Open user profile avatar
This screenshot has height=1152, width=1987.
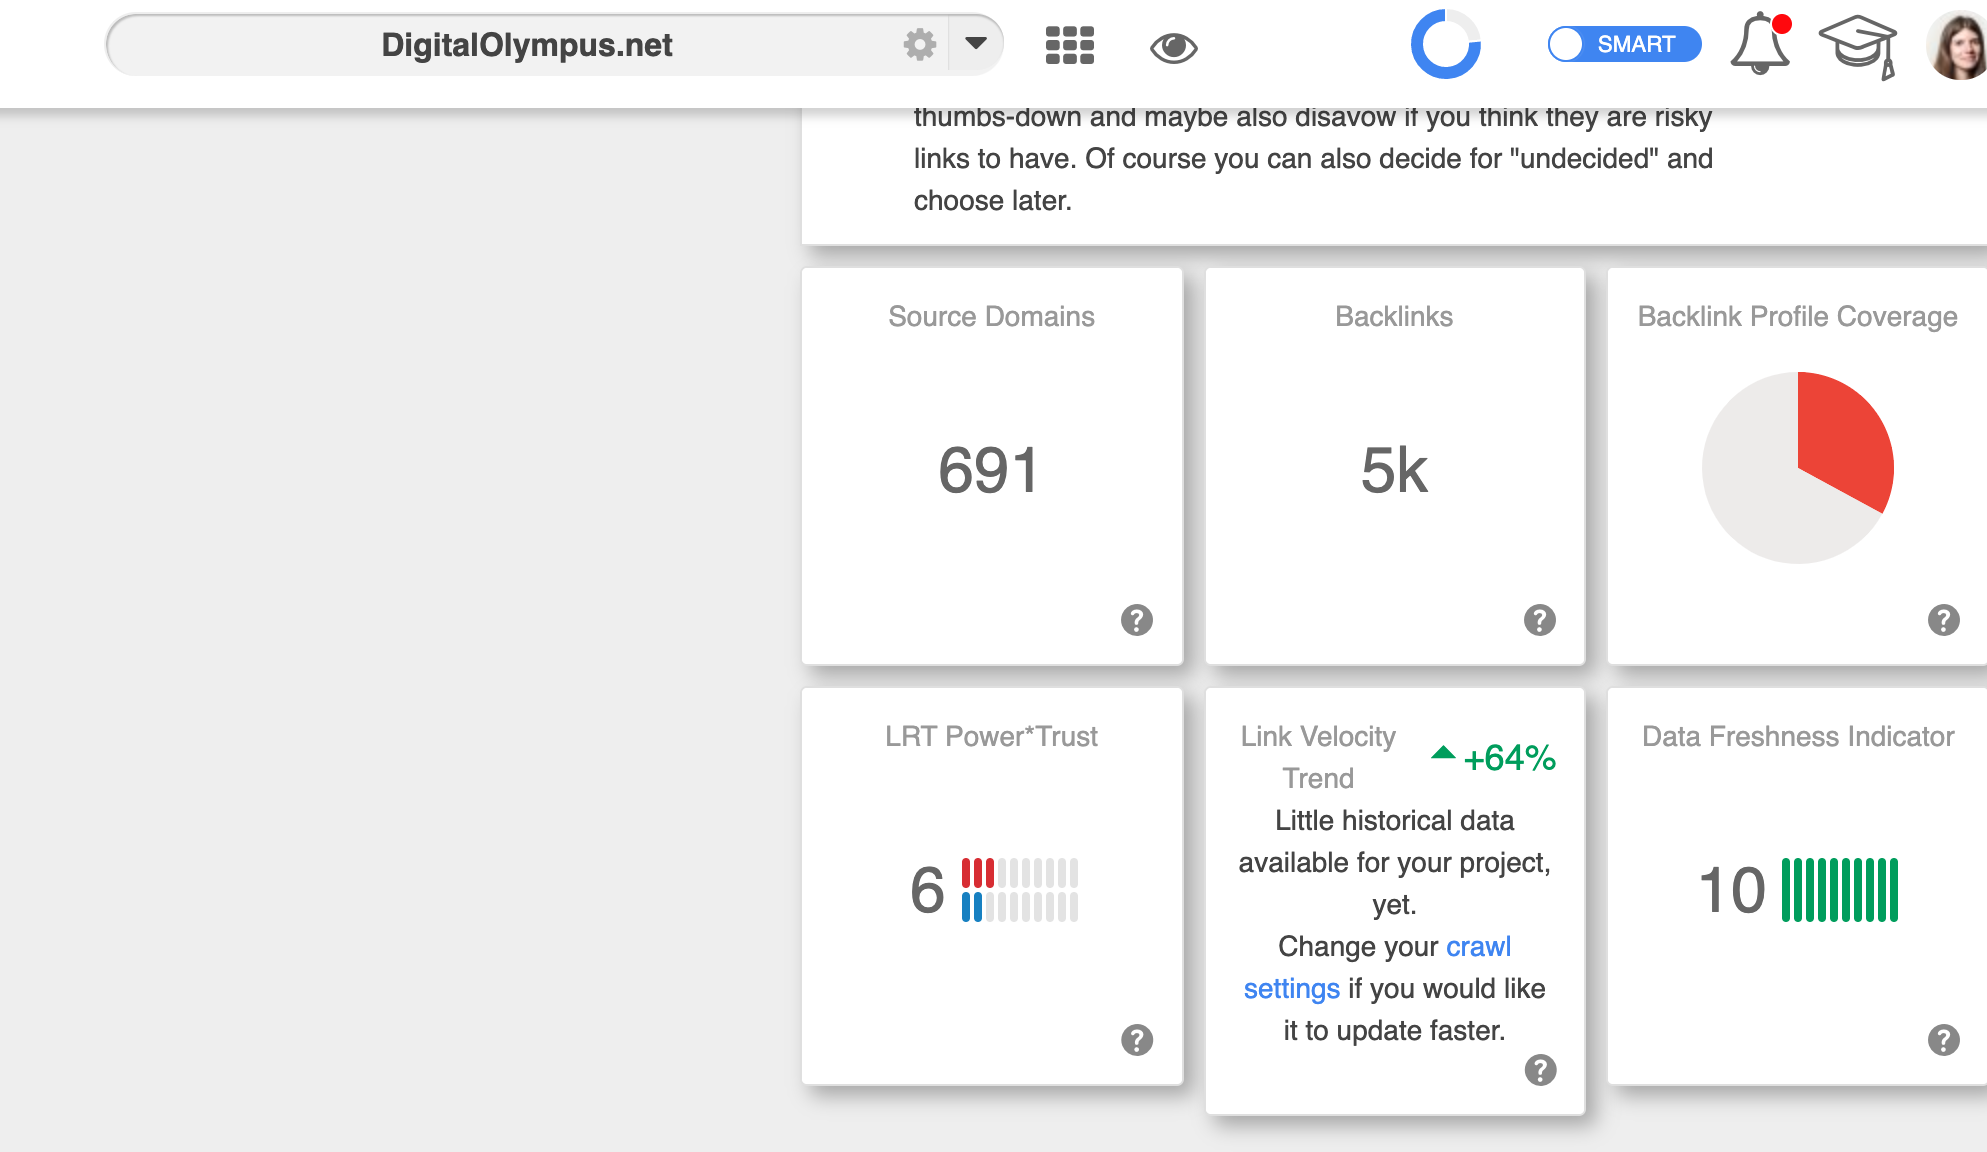pyautogui.click(x=1957, y=45)
